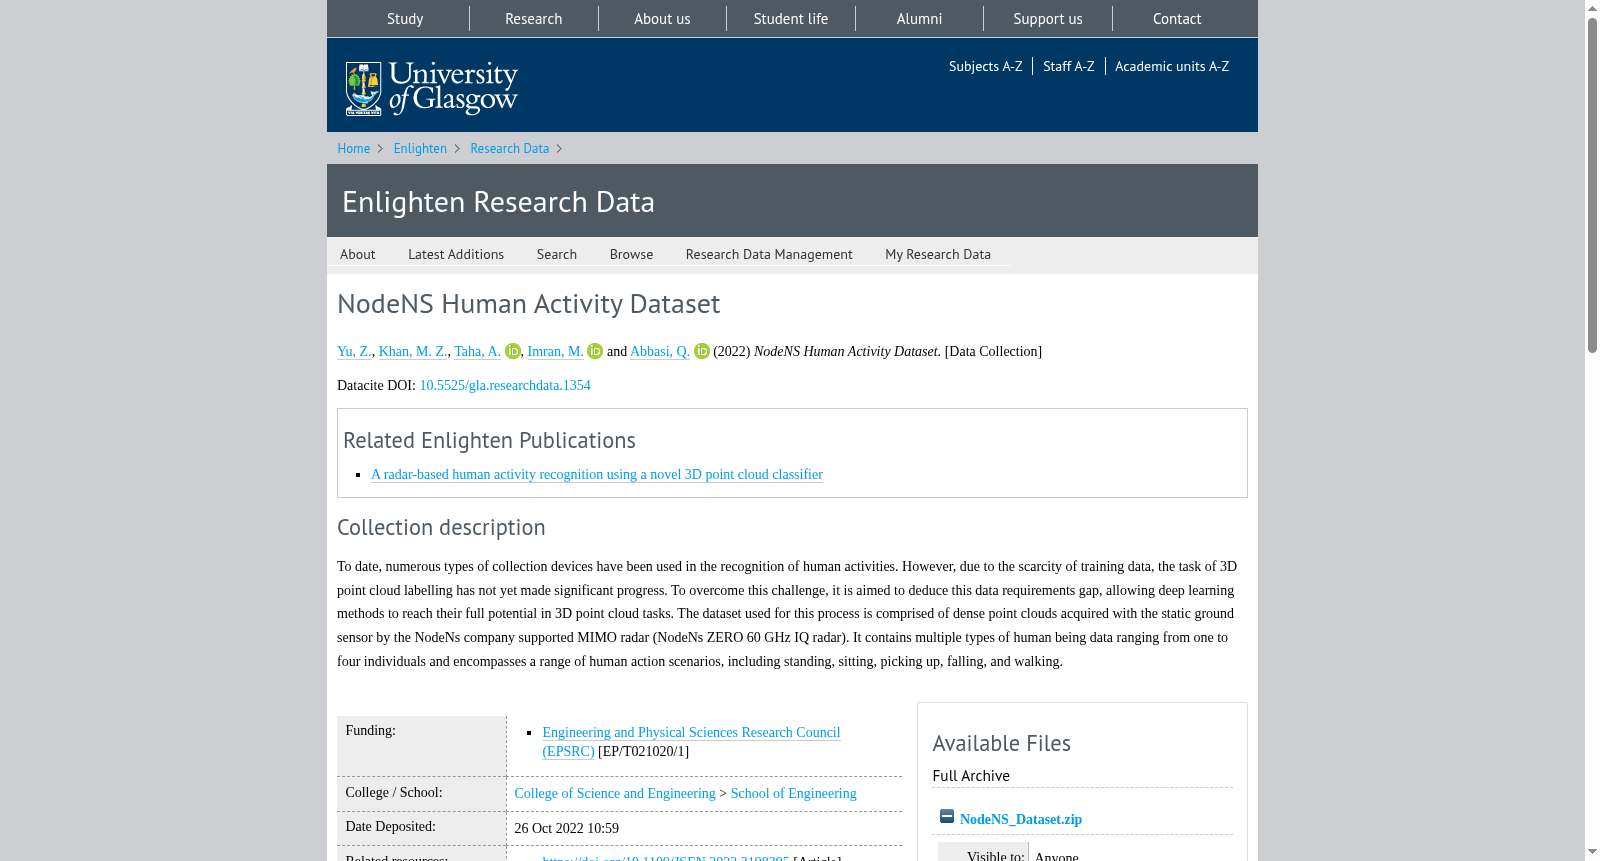Open the Research Data Management tab

pos(769,254)
